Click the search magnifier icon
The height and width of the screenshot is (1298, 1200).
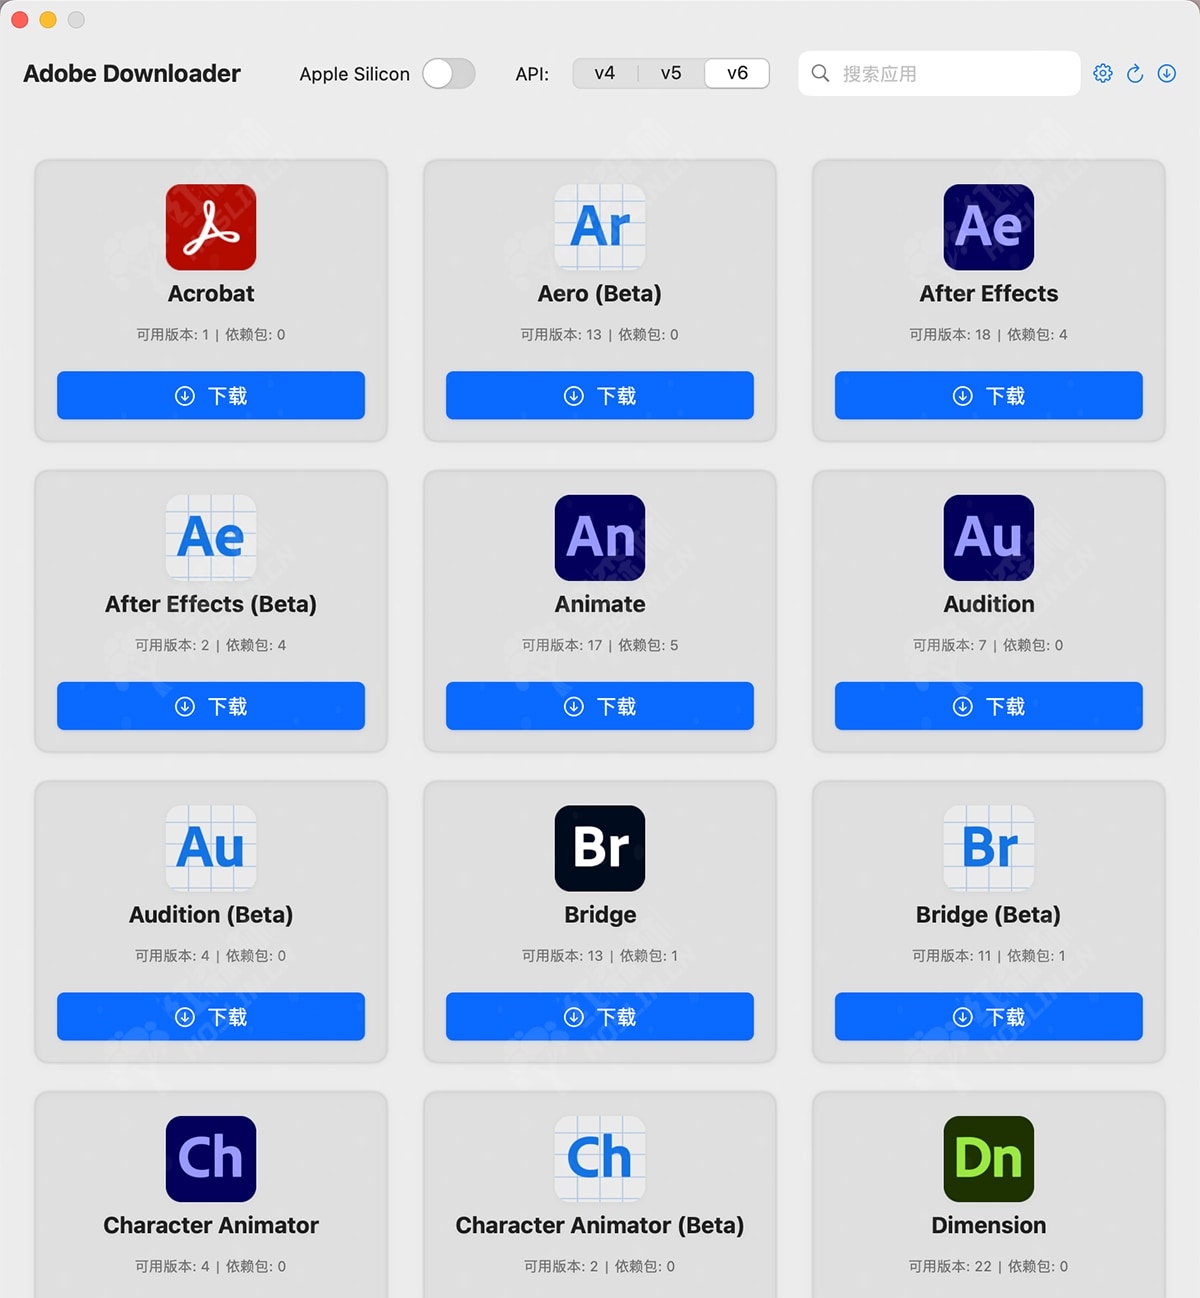pyautogui.click(x=820, y=73)
